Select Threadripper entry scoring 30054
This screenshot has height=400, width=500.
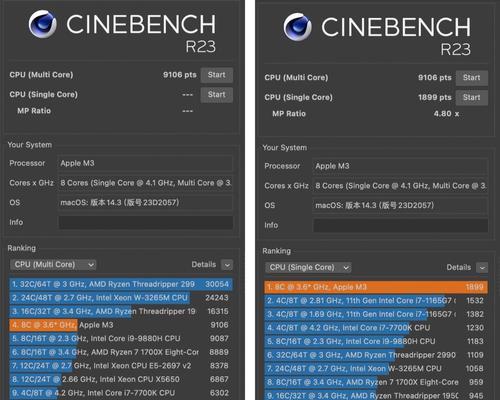click(x=121, y=284)
